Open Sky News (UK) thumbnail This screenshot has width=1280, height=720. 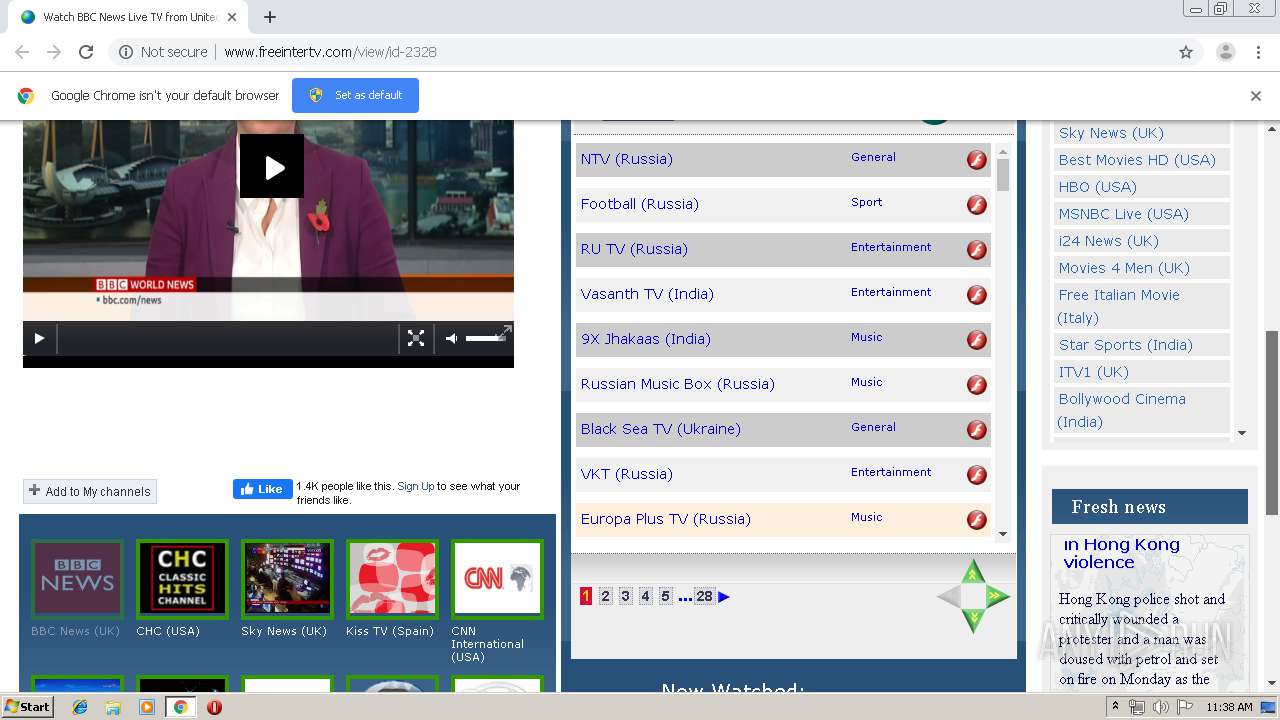coord(287,578)
